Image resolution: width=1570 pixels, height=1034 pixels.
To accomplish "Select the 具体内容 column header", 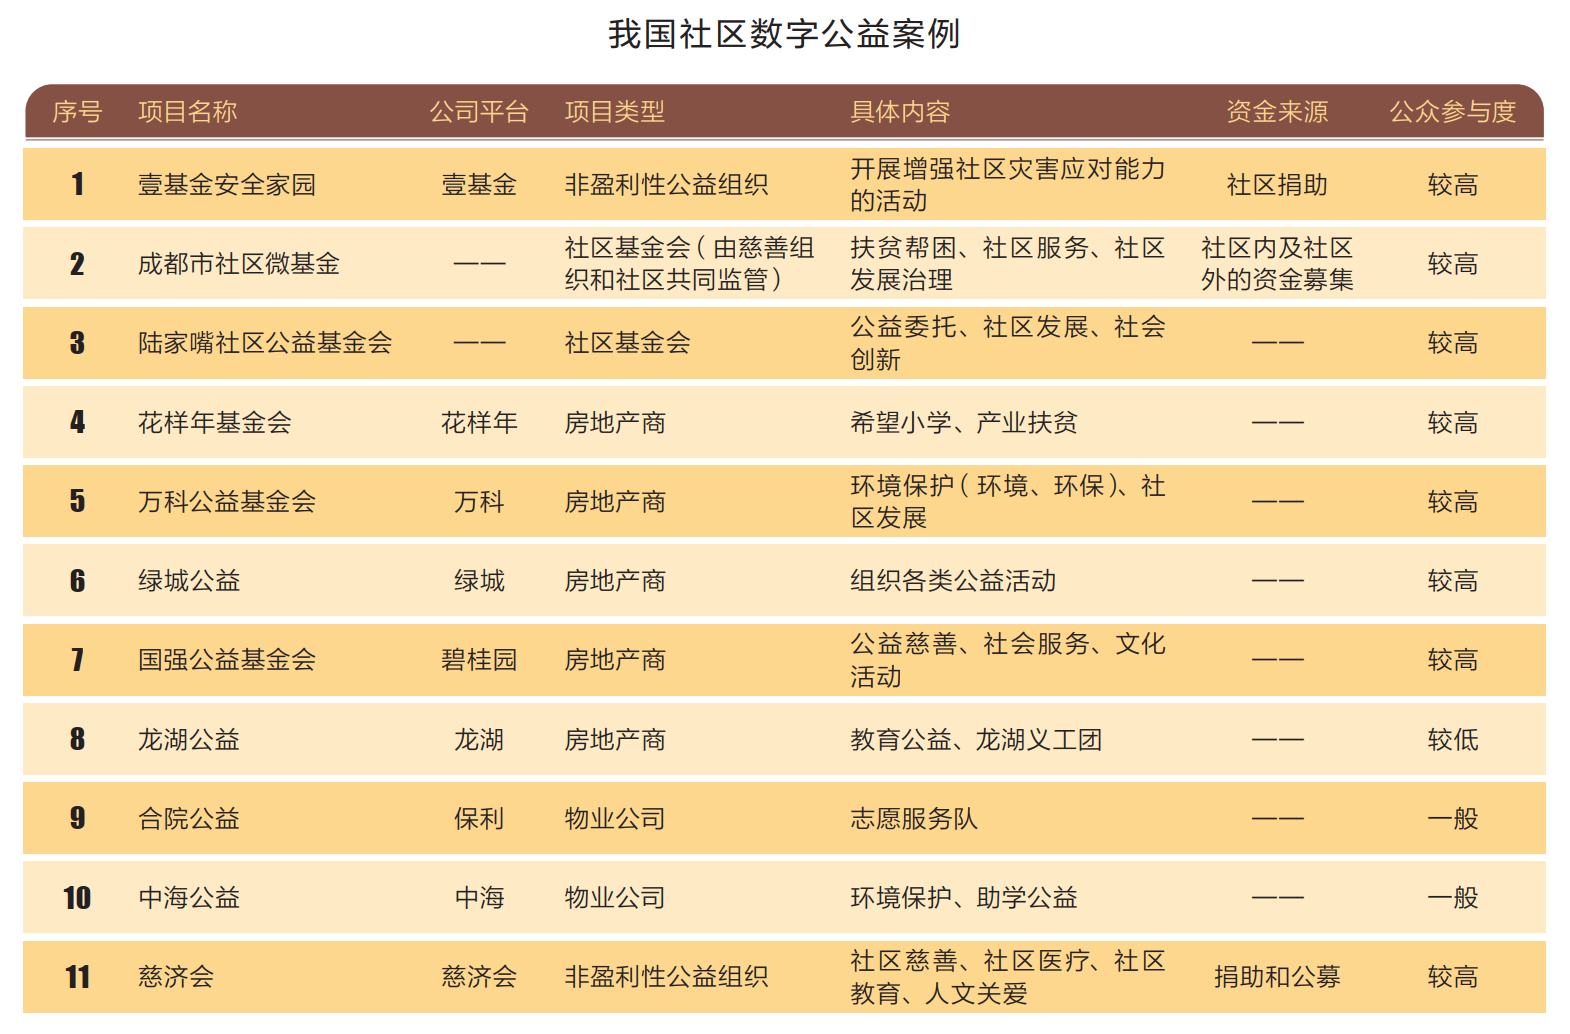I will point(900,112).
